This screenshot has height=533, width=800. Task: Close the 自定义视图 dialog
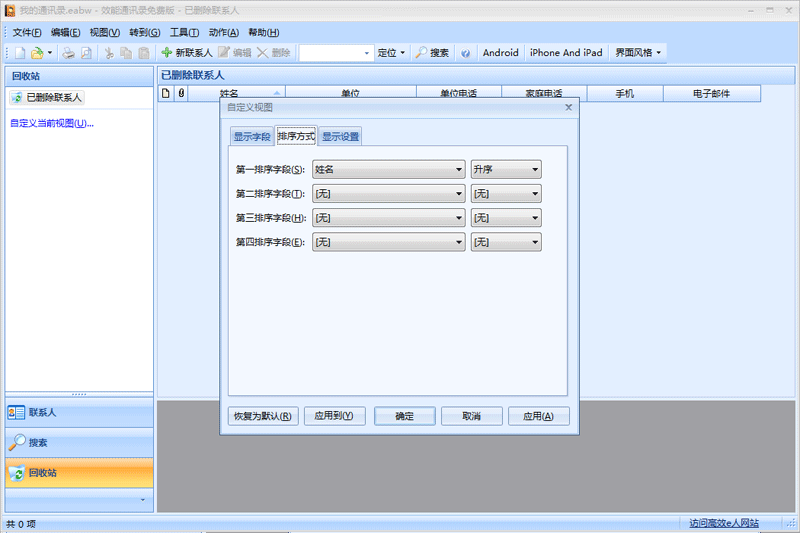pyautogui.click(x=568, y=107)
